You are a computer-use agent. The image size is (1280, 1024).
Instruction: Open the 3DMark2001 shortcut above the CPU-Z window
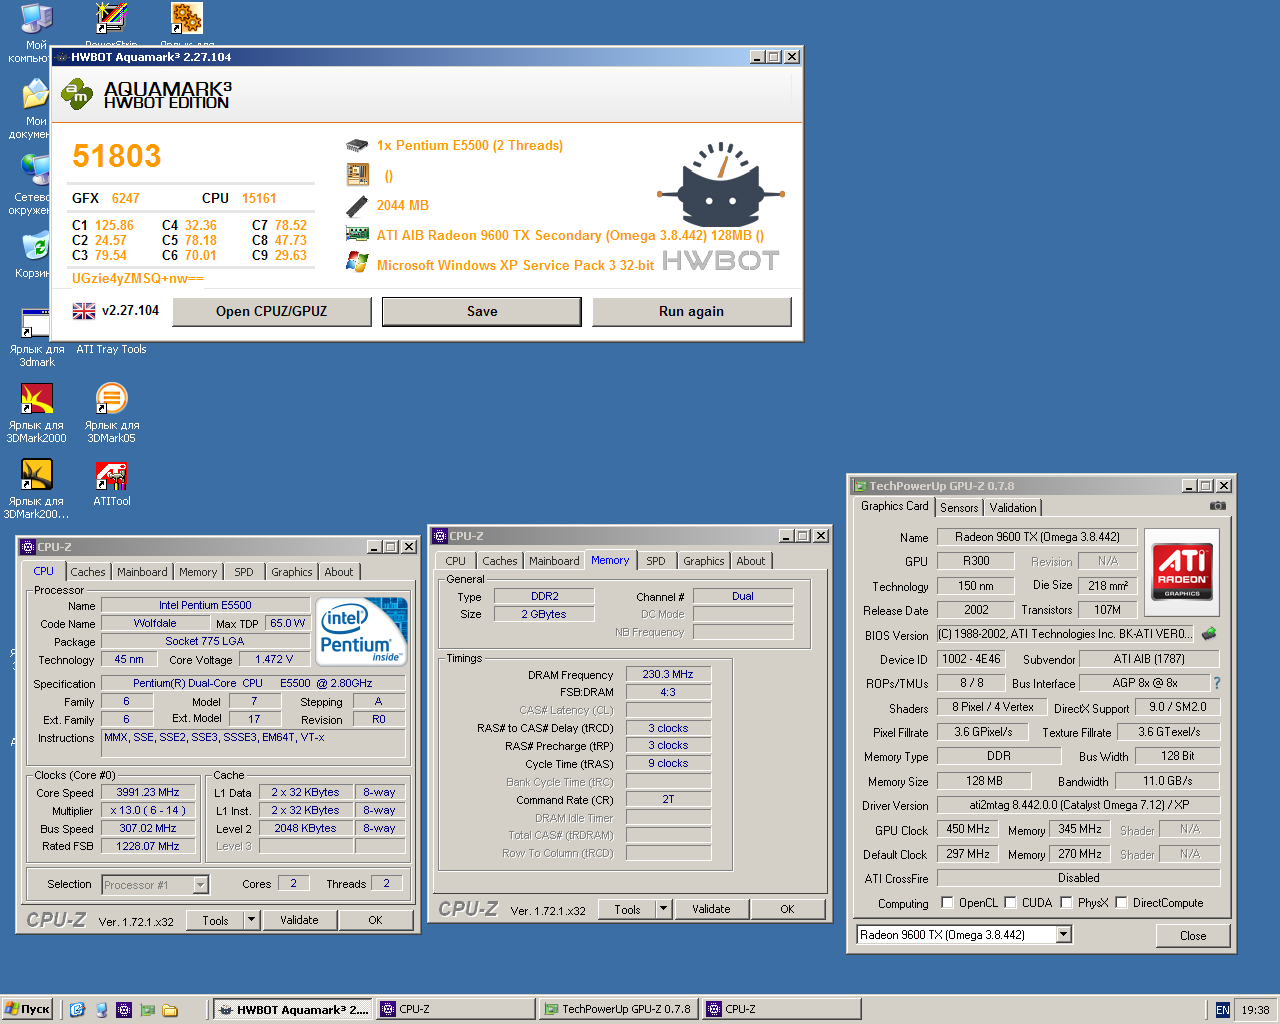click(x=37, y=475)
